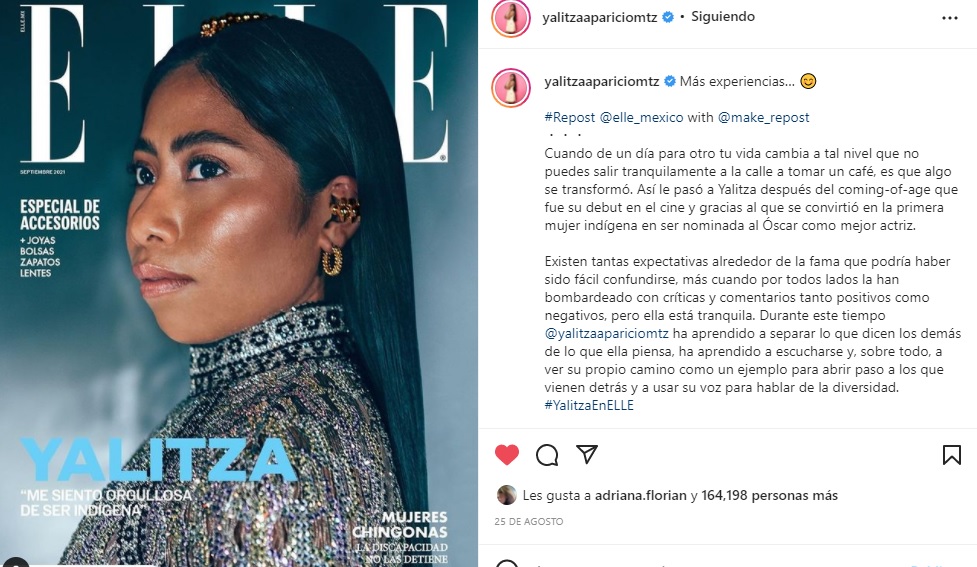
Task: Open comments via speech bubble icon
Action: tap(547, 455)
